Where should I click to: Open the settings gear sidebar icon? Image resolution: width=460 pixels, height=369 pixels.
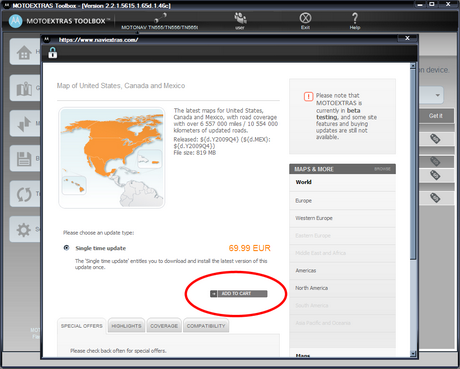pos(24,230)
